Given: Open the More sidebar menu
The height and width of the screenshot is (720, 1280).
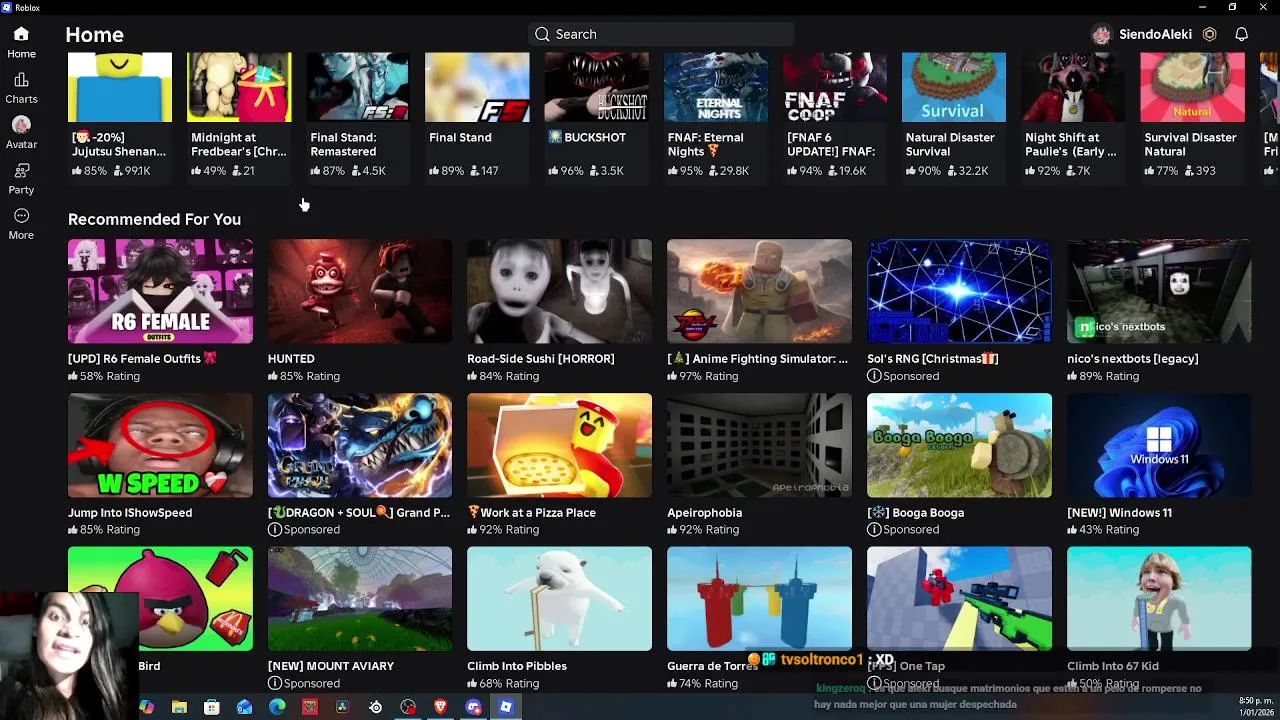Looking at the screenshot, I should click(x=21, y=224).
